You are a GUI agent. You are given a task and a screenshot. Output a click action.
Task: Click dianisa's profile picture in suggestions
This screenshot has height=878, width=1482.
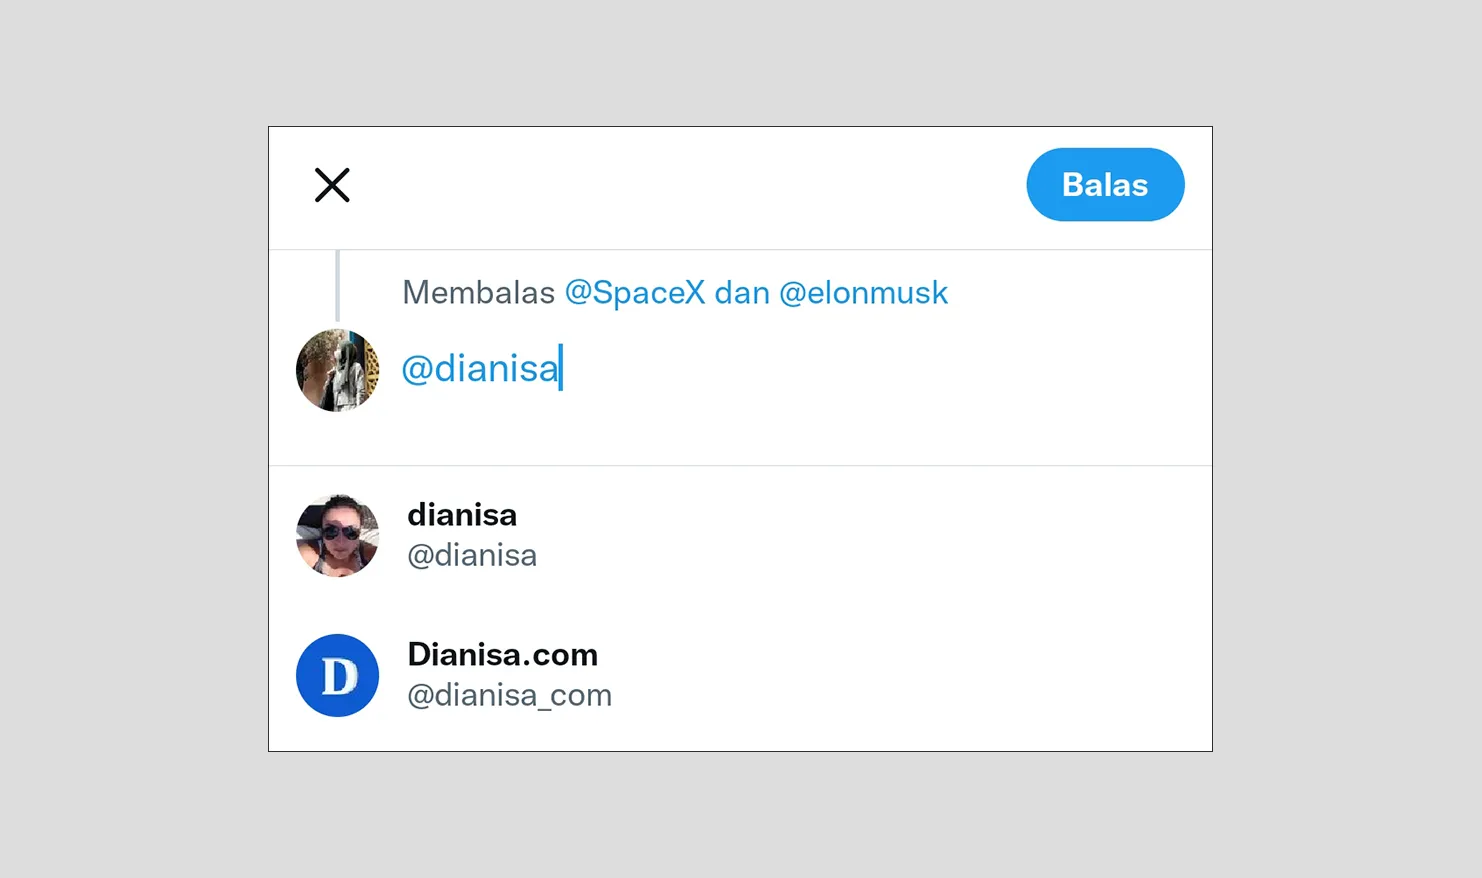[337, 535]
